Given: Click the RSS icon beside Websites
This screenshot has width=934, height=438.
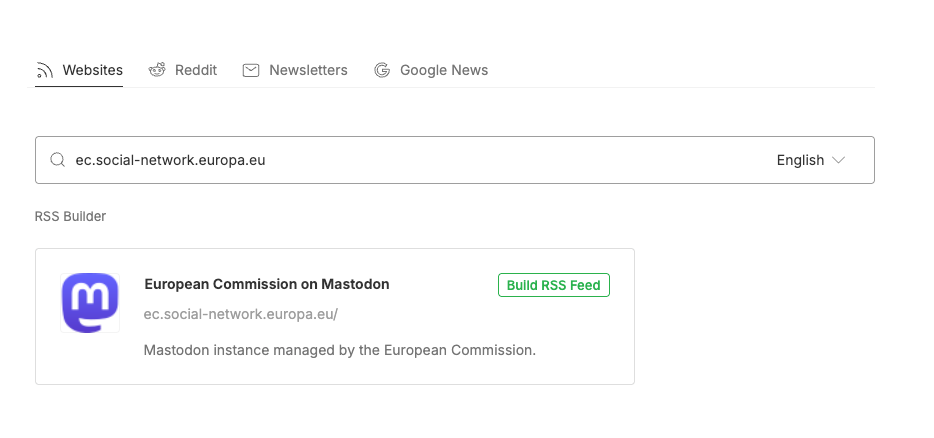Looking at the screenshot, I should (44, 70).
